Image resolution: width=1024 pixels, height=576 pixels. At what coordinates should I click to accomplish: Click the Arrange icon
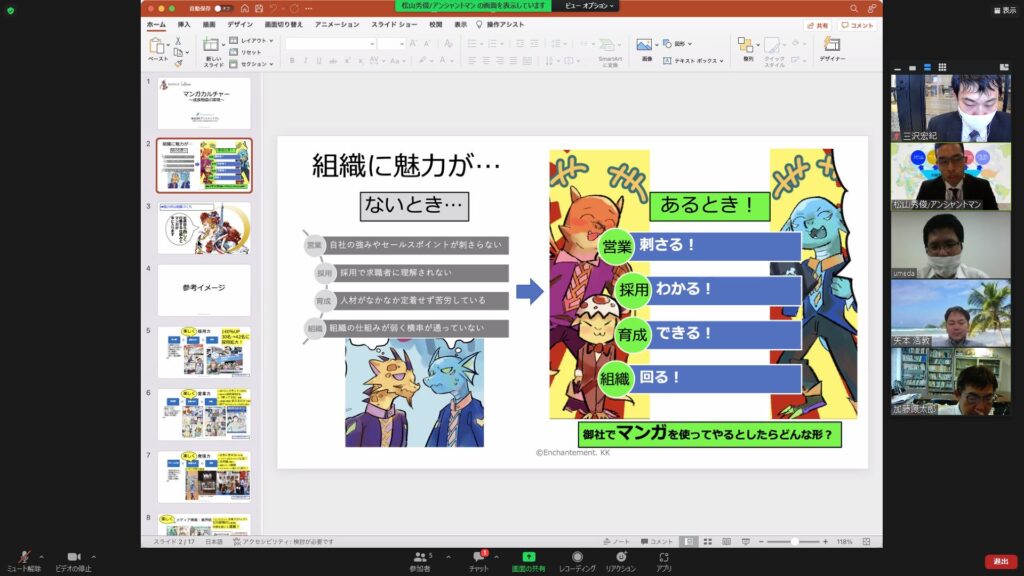(745, 44)
